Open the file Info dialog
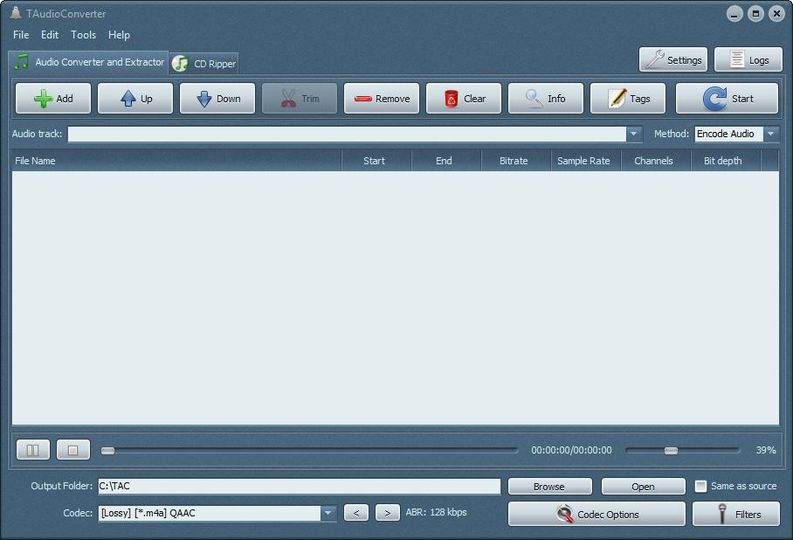The width and height of the screenshot is (793, 540). pyautogui.click(x=545, y=98)
